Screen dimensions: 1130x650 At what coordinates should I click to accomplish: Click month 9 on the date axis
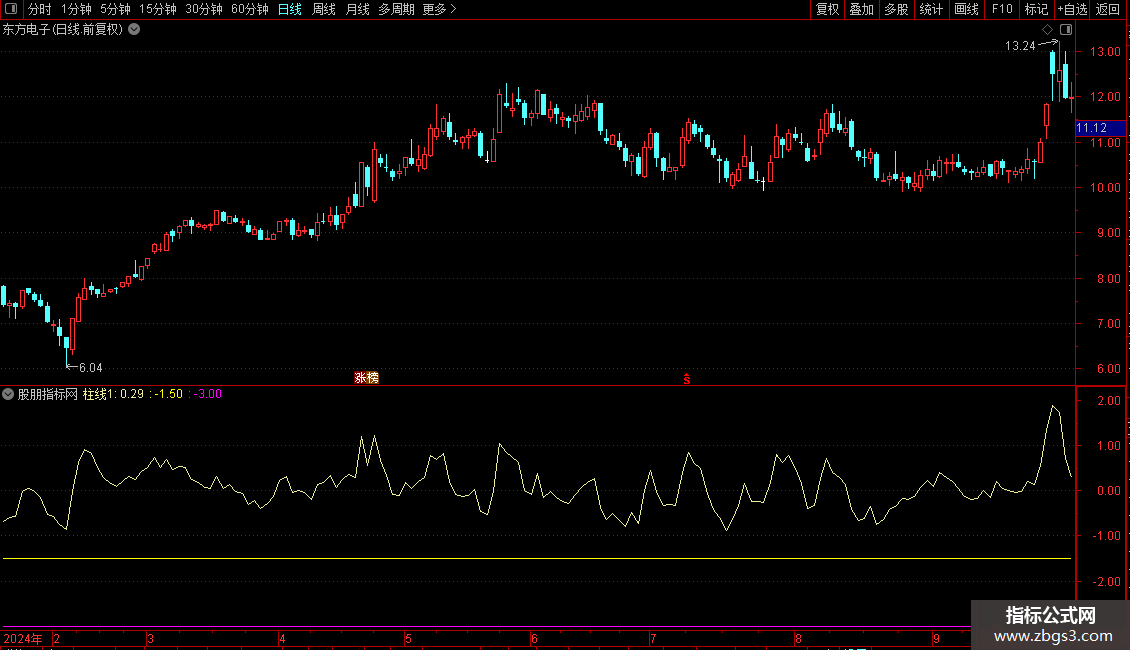936,638
